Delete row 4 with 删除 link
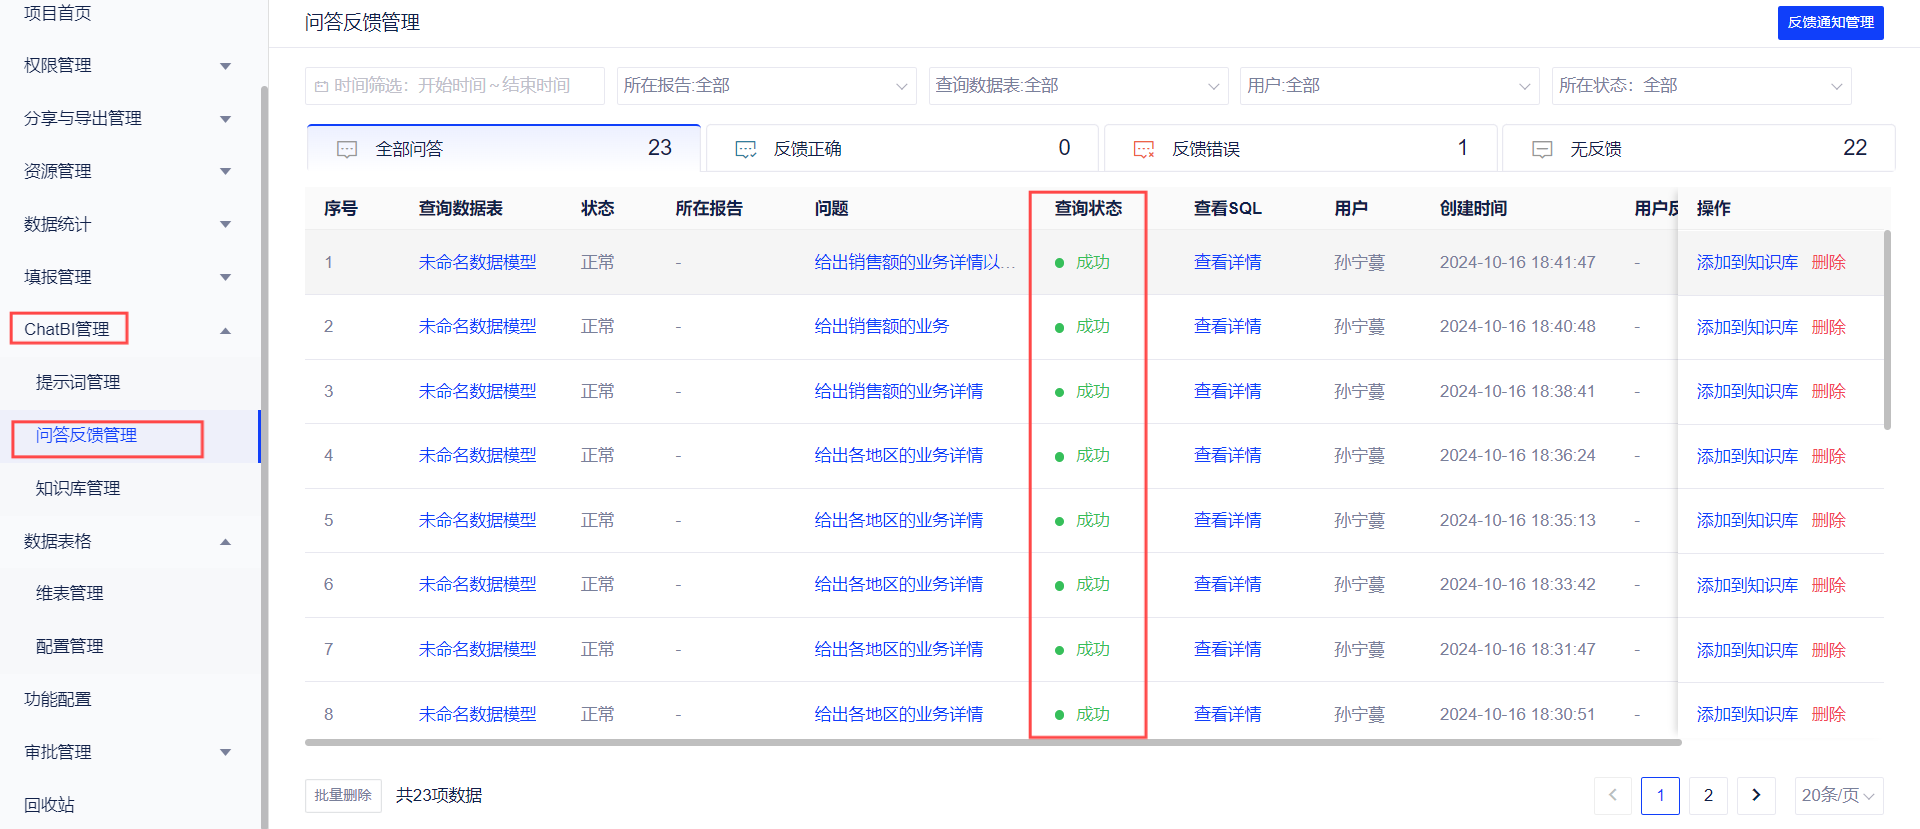The width and height of the screenshot is (1920, 829). [1828, 456]
